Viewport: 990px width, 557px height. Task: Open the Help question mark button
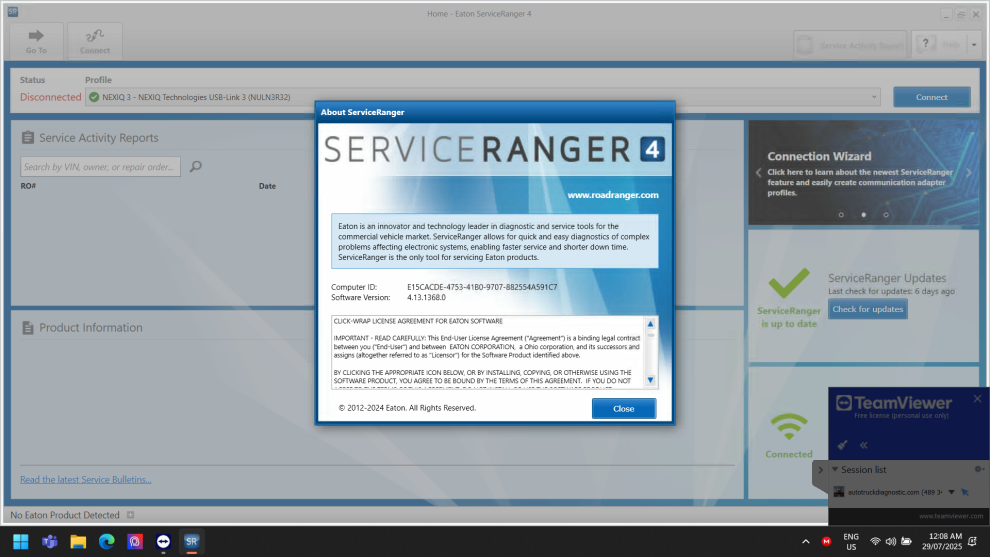point(939,45)
